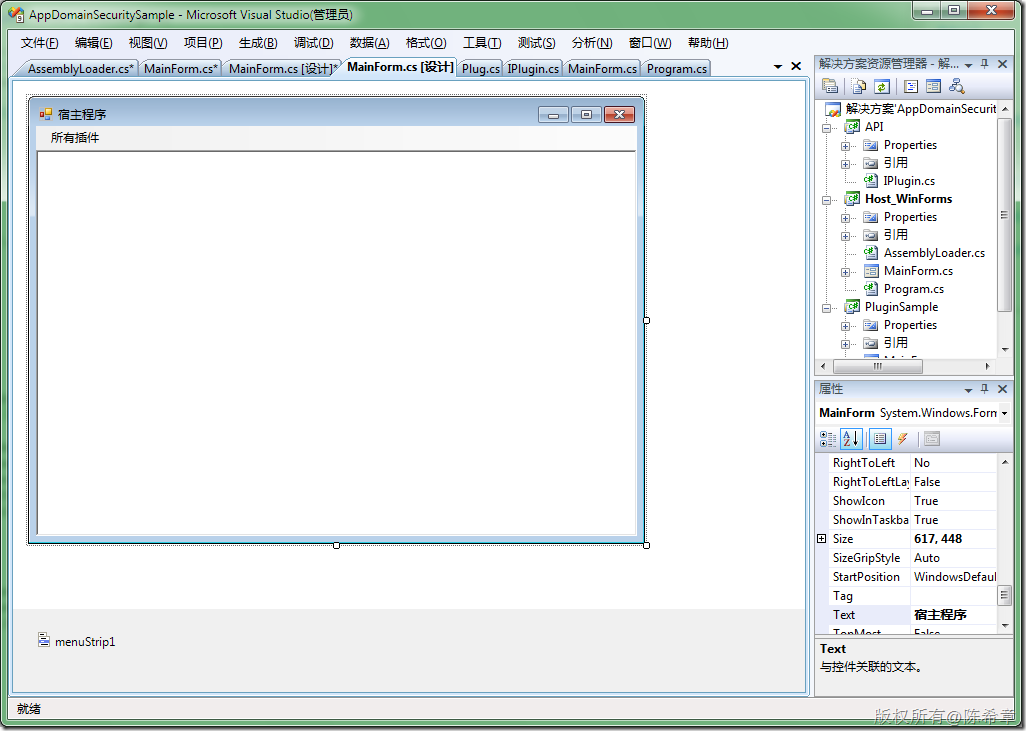Switch to the Plug.cs tab
Image resolution: width=1026 pixels, height=731 pixels.
480,69
